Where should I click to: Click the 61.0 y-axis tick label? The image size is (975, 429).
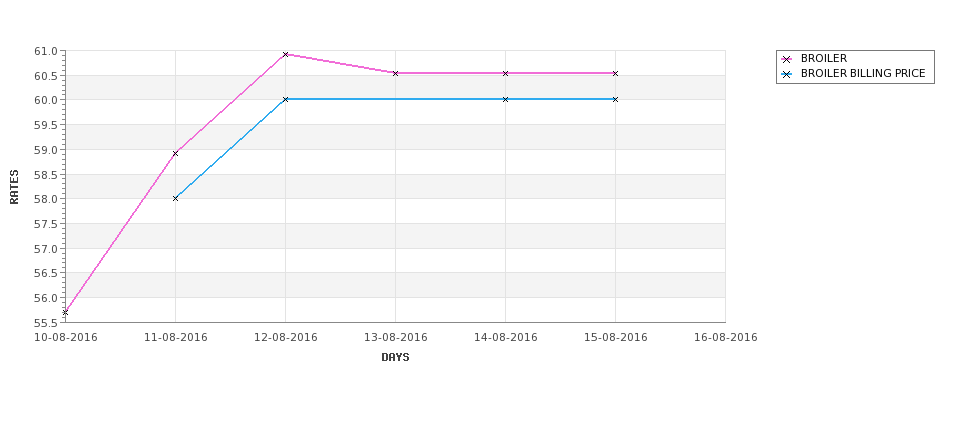coord(47,51)
